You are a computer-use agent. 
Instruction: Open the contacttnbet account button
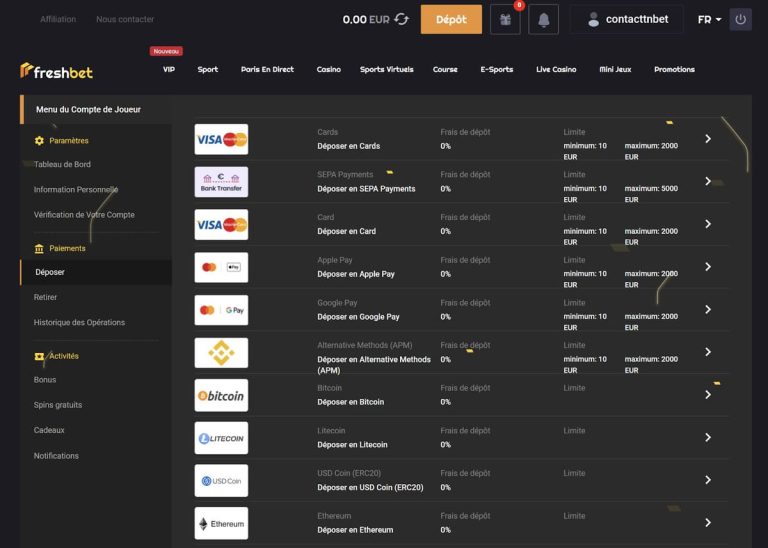pyautogui.click(x=626, y=20)
